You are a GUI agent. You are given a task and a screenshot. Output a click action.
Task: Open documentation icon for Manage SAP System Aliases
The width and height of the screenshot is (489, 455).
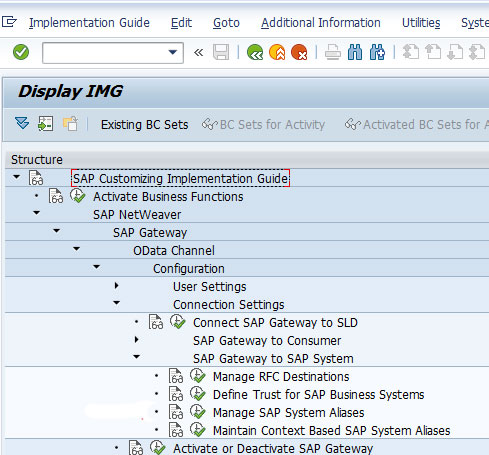176,412
